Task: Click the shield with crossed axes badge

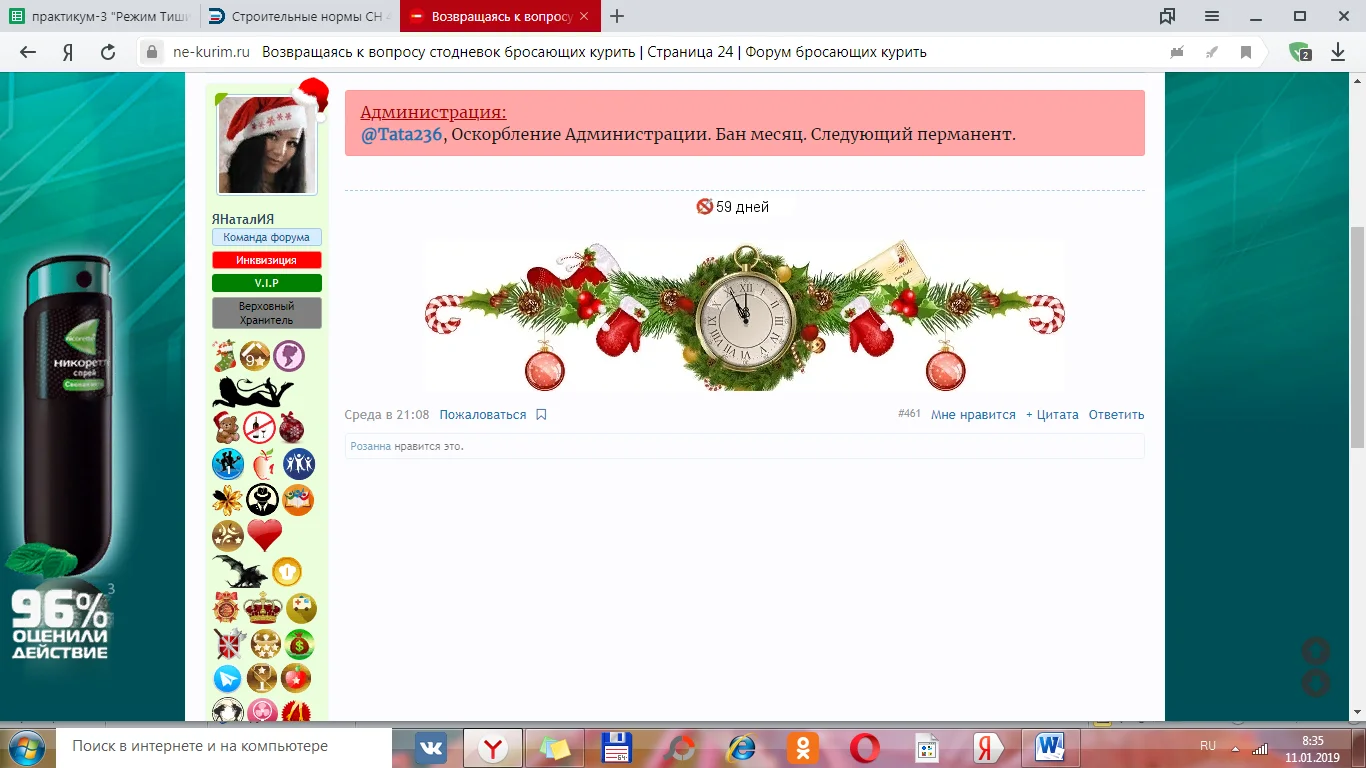Action: 229,644
